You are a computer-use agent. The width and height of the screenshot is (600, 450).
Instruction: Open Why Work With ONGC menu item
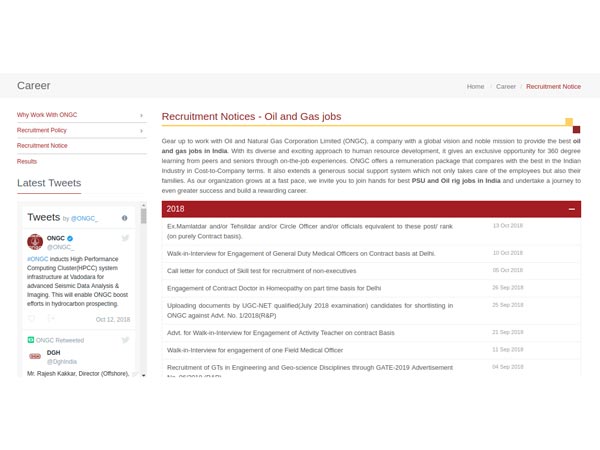pos(47,115)
